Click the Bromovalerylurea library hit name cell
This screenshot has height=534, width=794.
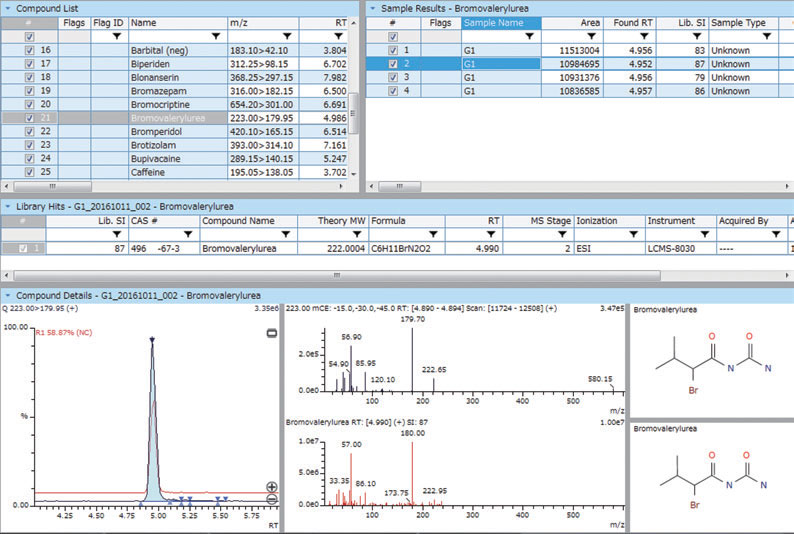click(x=248, y=249)
